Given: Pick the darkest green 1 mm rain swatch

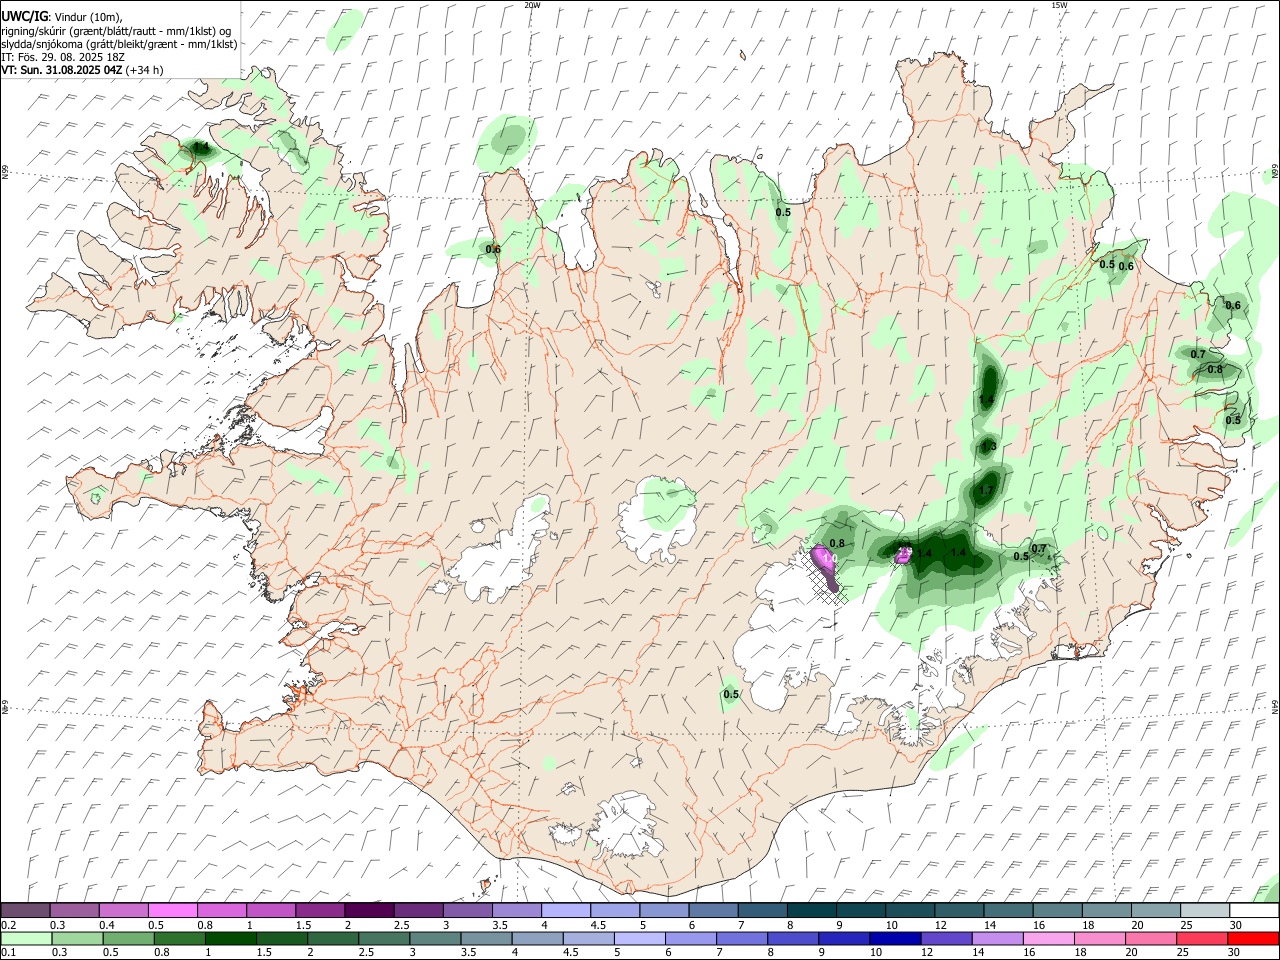Looking at the screenshot, I should click(231, 938).
